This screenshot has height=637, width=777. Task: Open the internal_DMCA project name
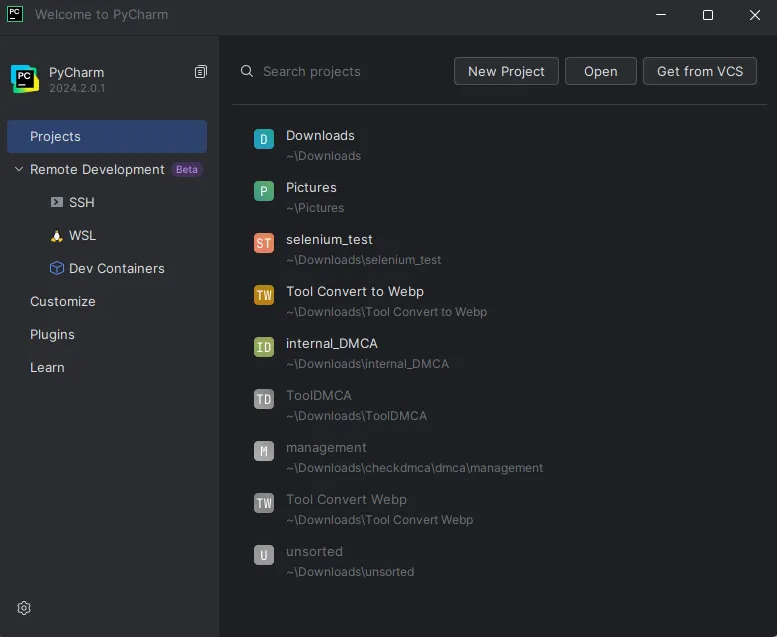[332, 344]
